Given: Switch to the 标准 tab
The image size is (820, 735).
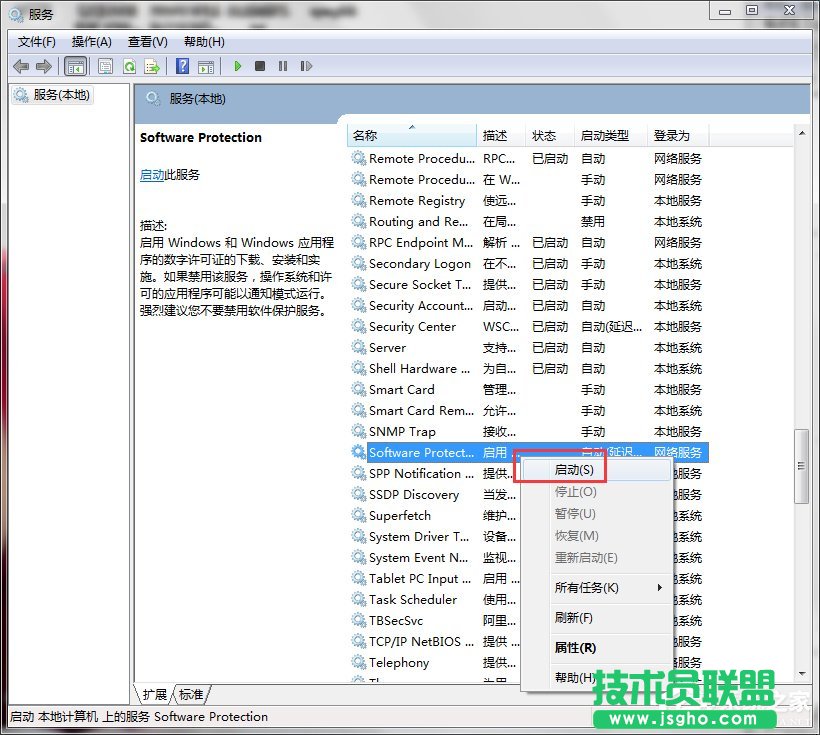Looking at the screenshot, I should 191,694.
